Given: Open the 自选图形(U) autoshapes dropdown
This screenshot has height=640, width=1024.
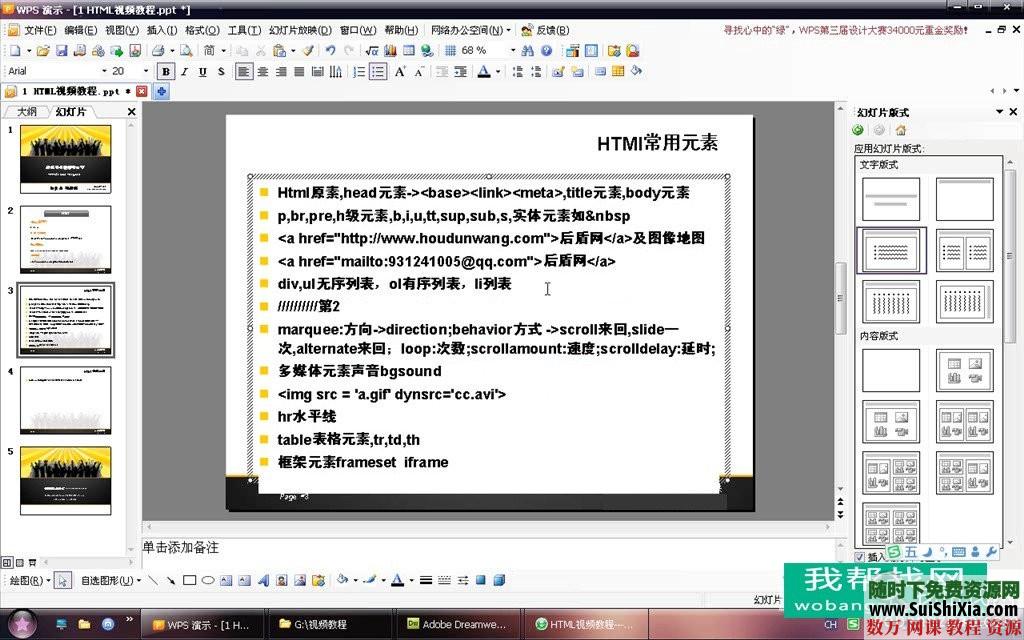Looking at the screenshot, I should point(110,580).
